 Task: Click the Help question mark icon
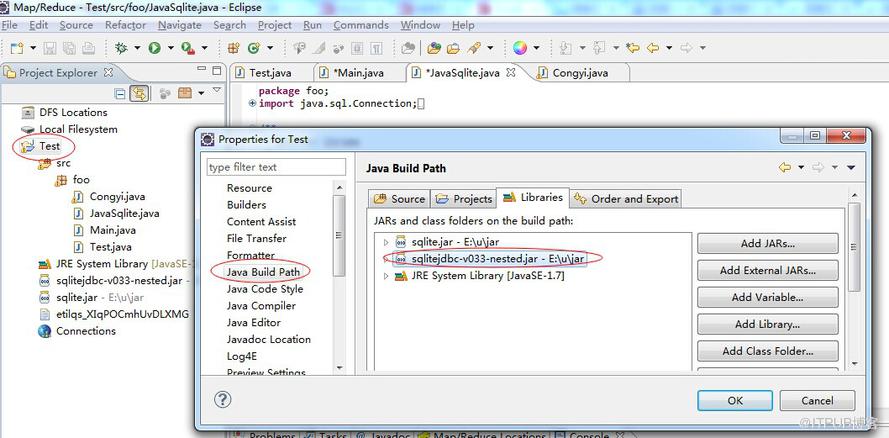click(x=222, y=399)
